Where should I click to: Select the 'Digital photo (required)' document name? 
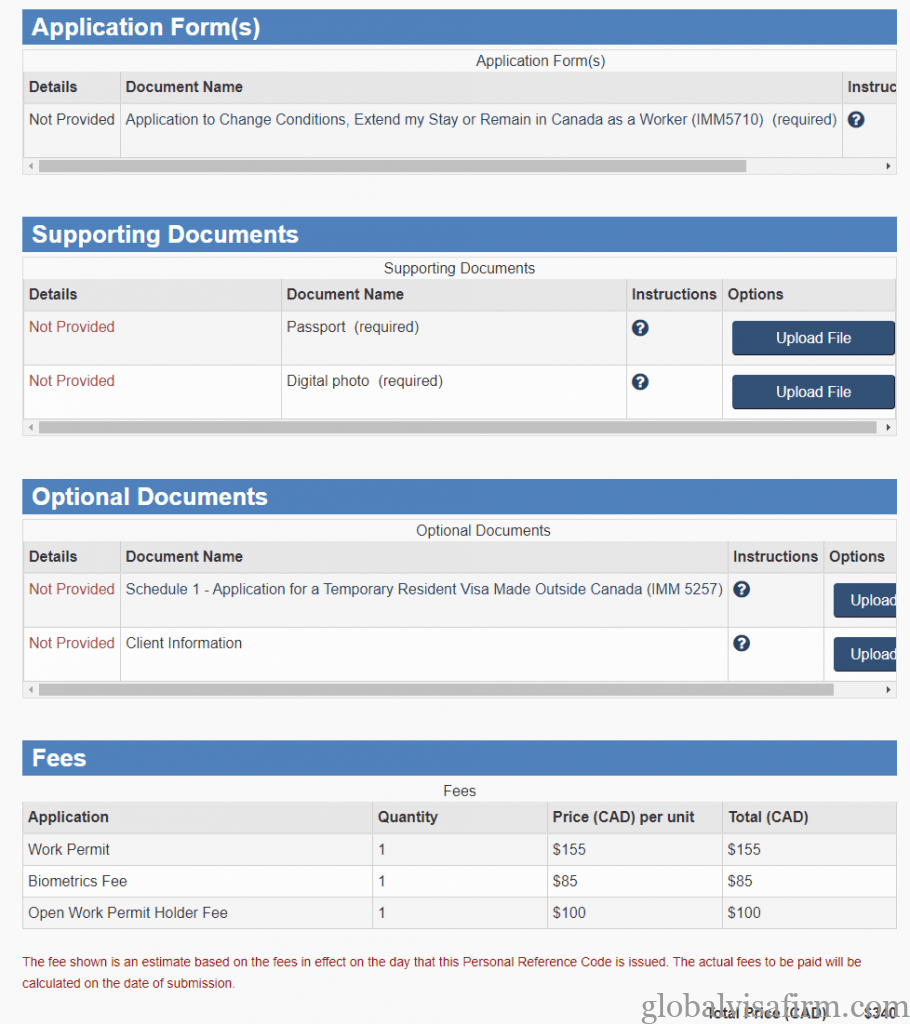tap(365, 381)
